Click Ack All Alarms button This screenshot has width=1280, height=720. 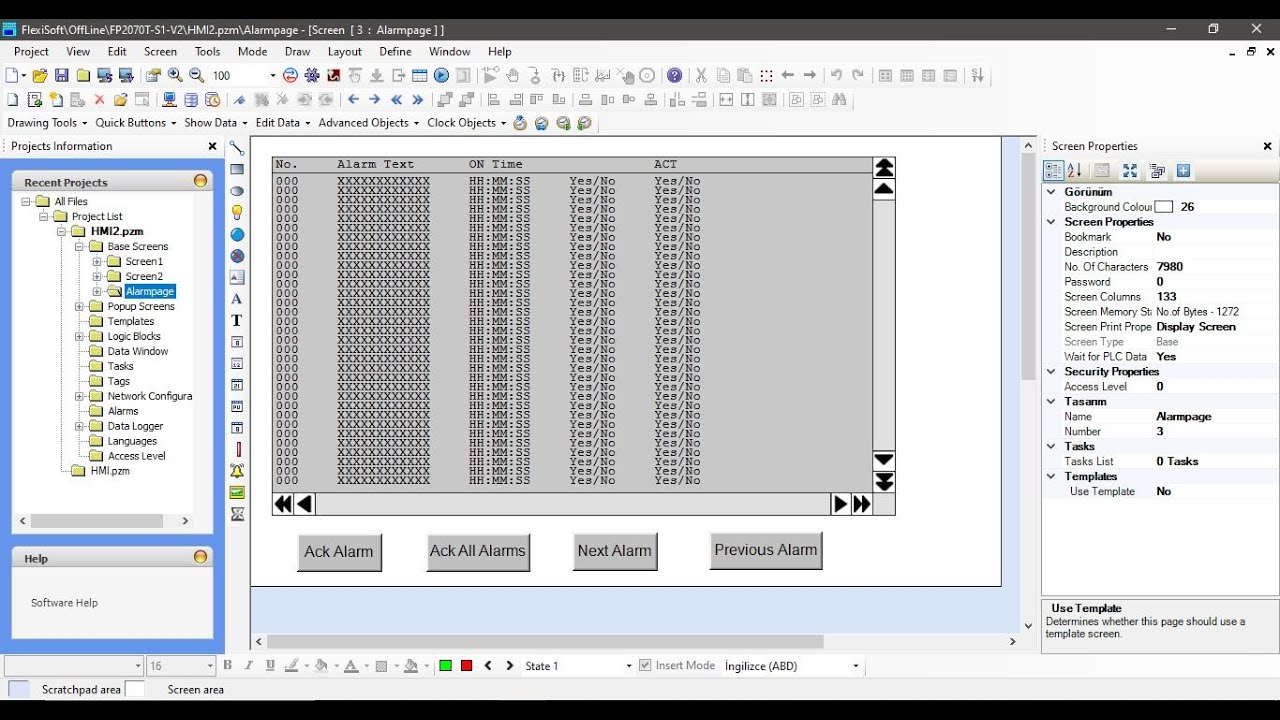pos(477,551)
